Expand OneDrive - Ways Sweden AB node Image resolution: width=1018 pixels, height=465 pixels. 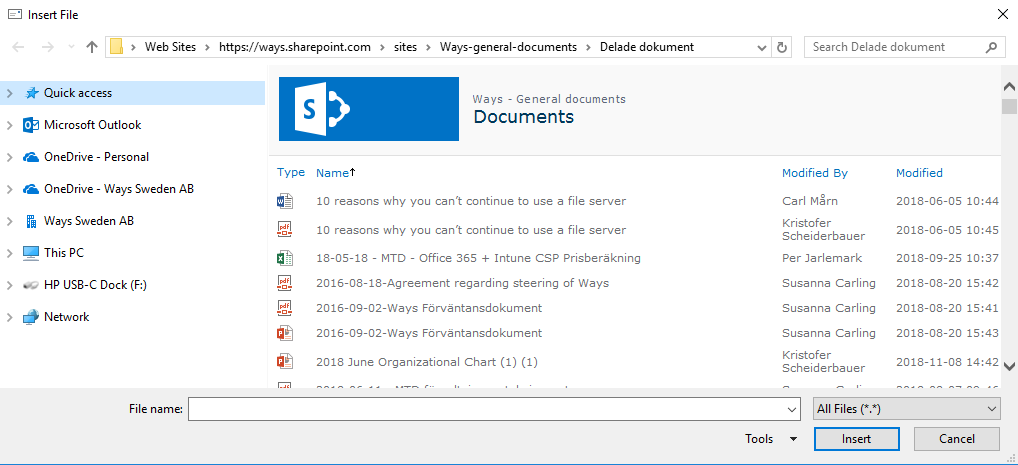[9, 190]
